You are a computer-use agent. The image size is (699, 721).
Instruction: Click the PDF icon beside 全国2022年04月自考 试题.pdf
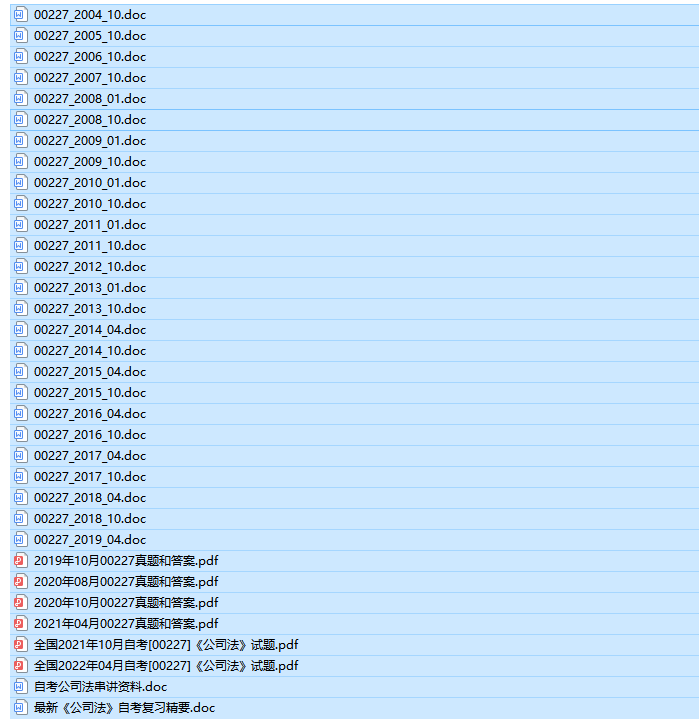click(20, 665)
